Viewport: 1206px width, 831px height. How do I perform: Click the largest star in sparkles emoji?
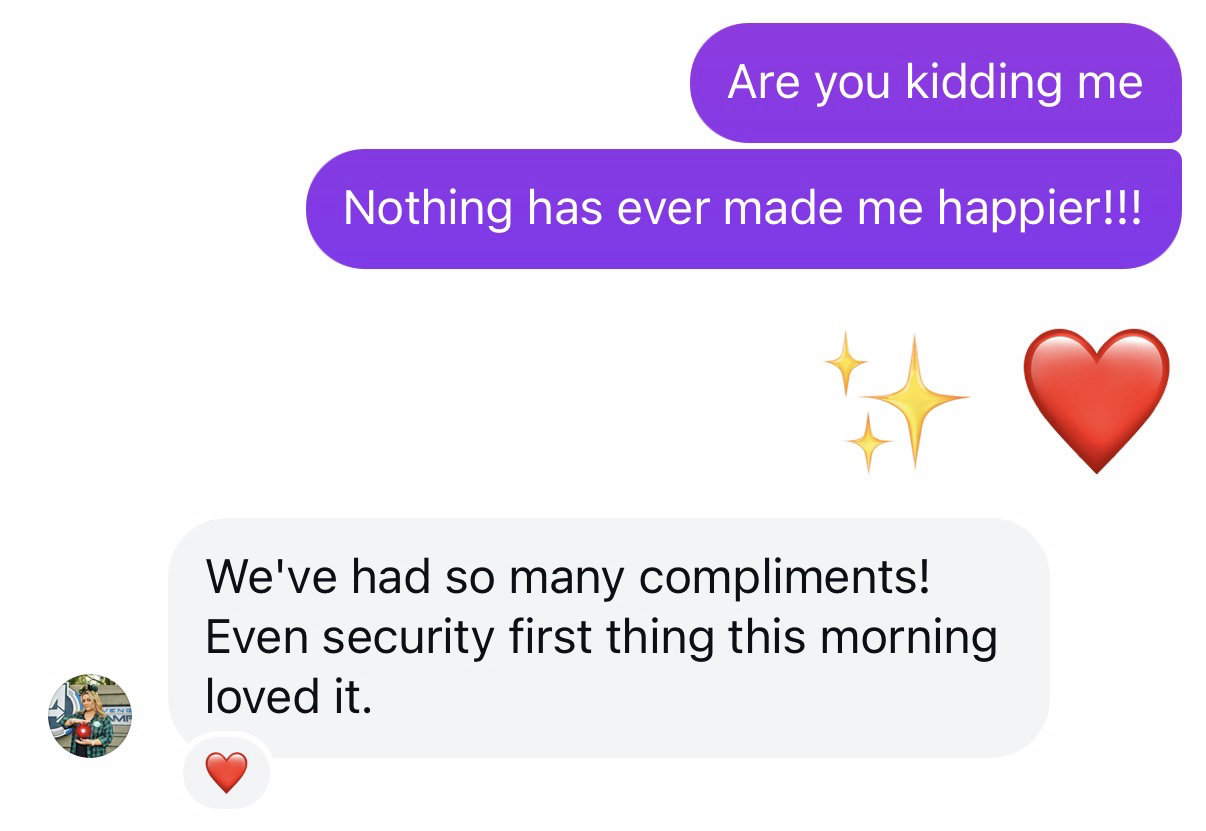(x=915, y=400)
